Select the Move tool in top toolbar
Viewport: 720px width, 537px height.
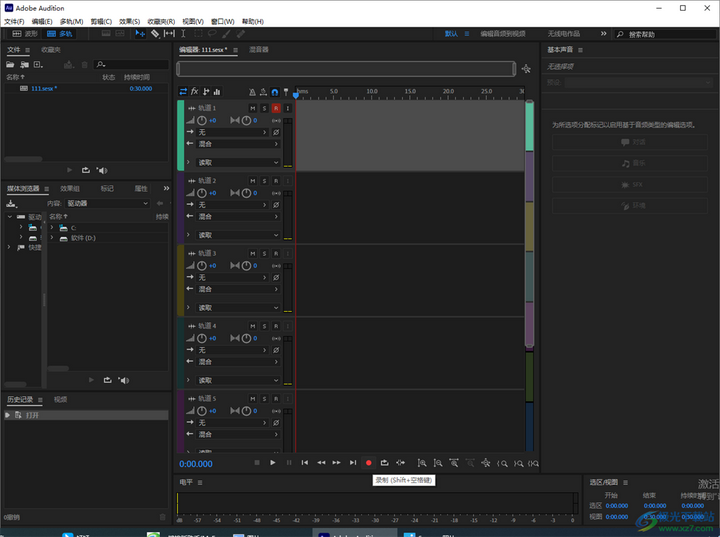coord(140,34)
